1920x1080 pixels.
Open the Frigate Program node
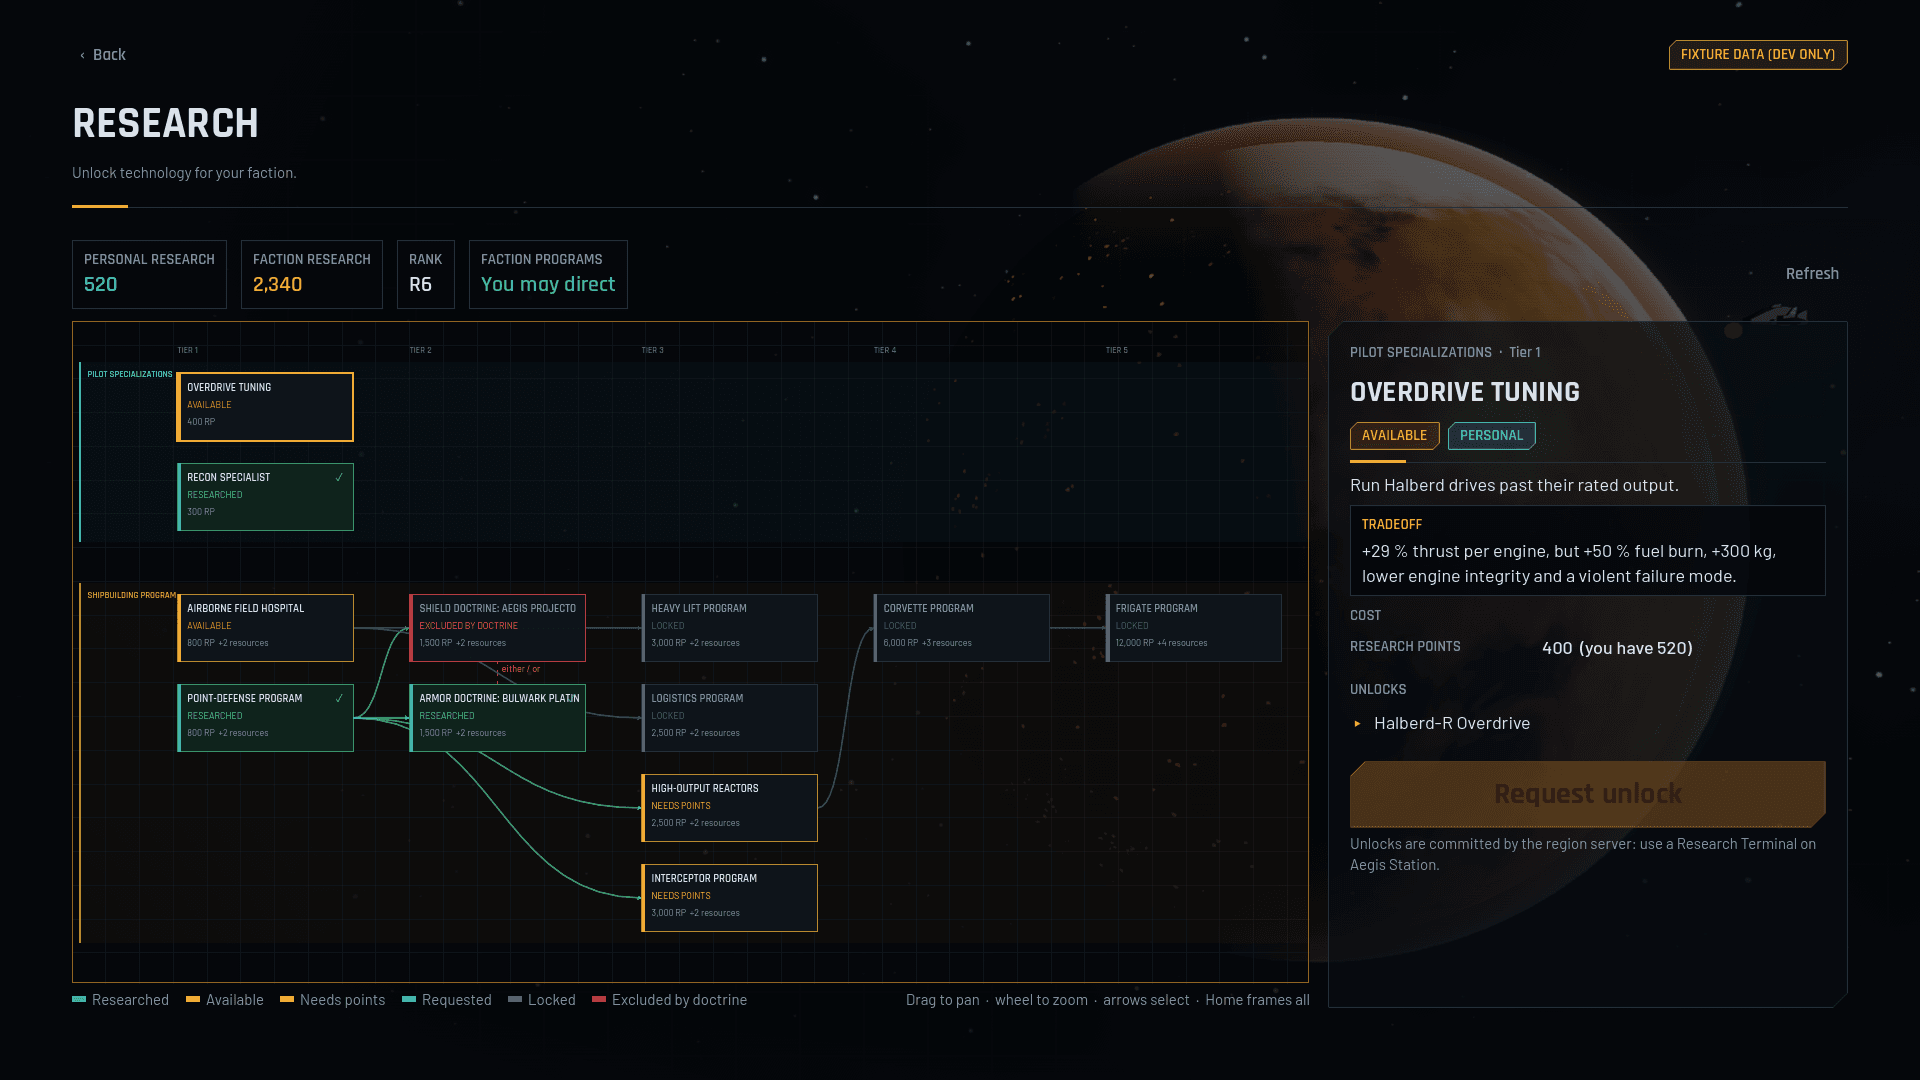tap(1193, 628)
